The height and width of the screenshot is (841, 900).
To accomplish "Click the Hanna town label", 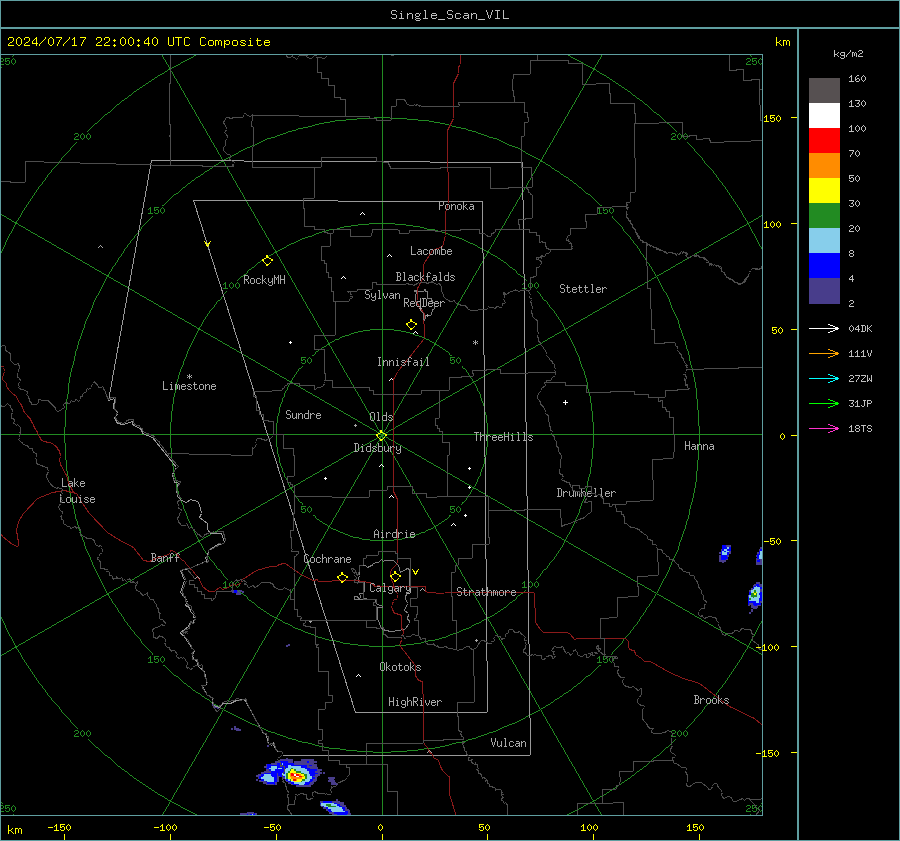I will pyautogui.click(x=699, y=446).
